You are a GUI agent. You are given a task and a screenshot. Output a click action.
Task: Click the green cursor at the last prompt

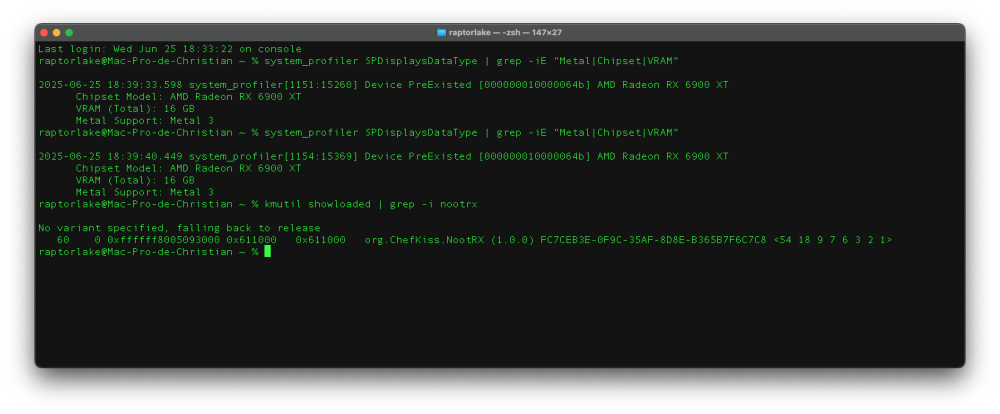click(x=267, y=251)
